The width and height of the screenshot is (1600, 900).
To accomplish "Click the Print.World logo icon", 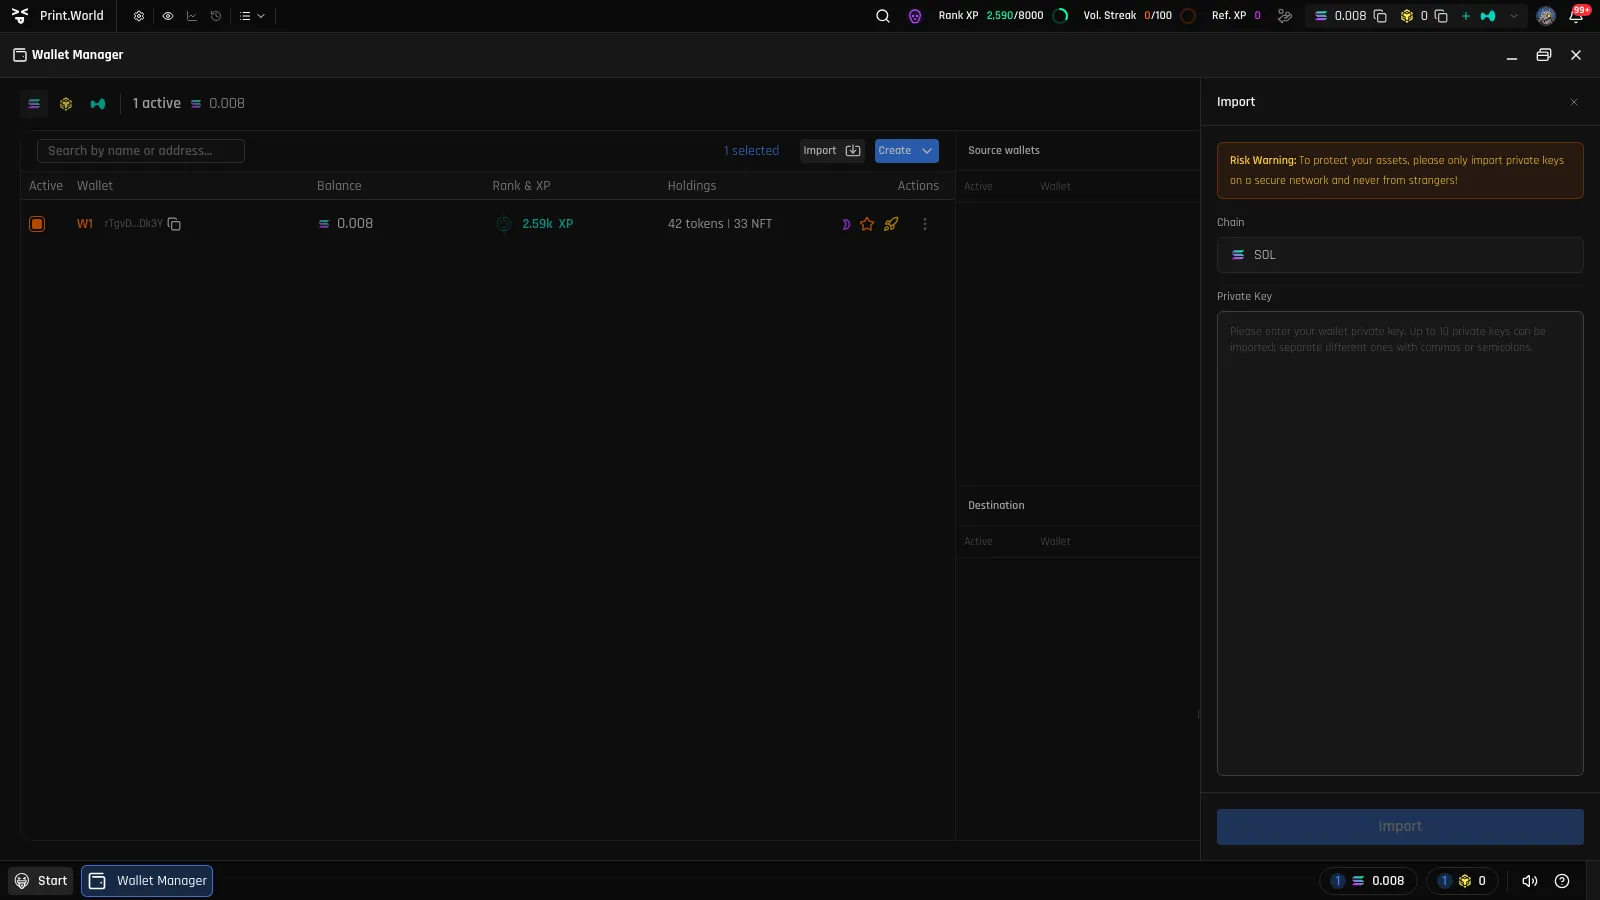I will coord(20,16).
